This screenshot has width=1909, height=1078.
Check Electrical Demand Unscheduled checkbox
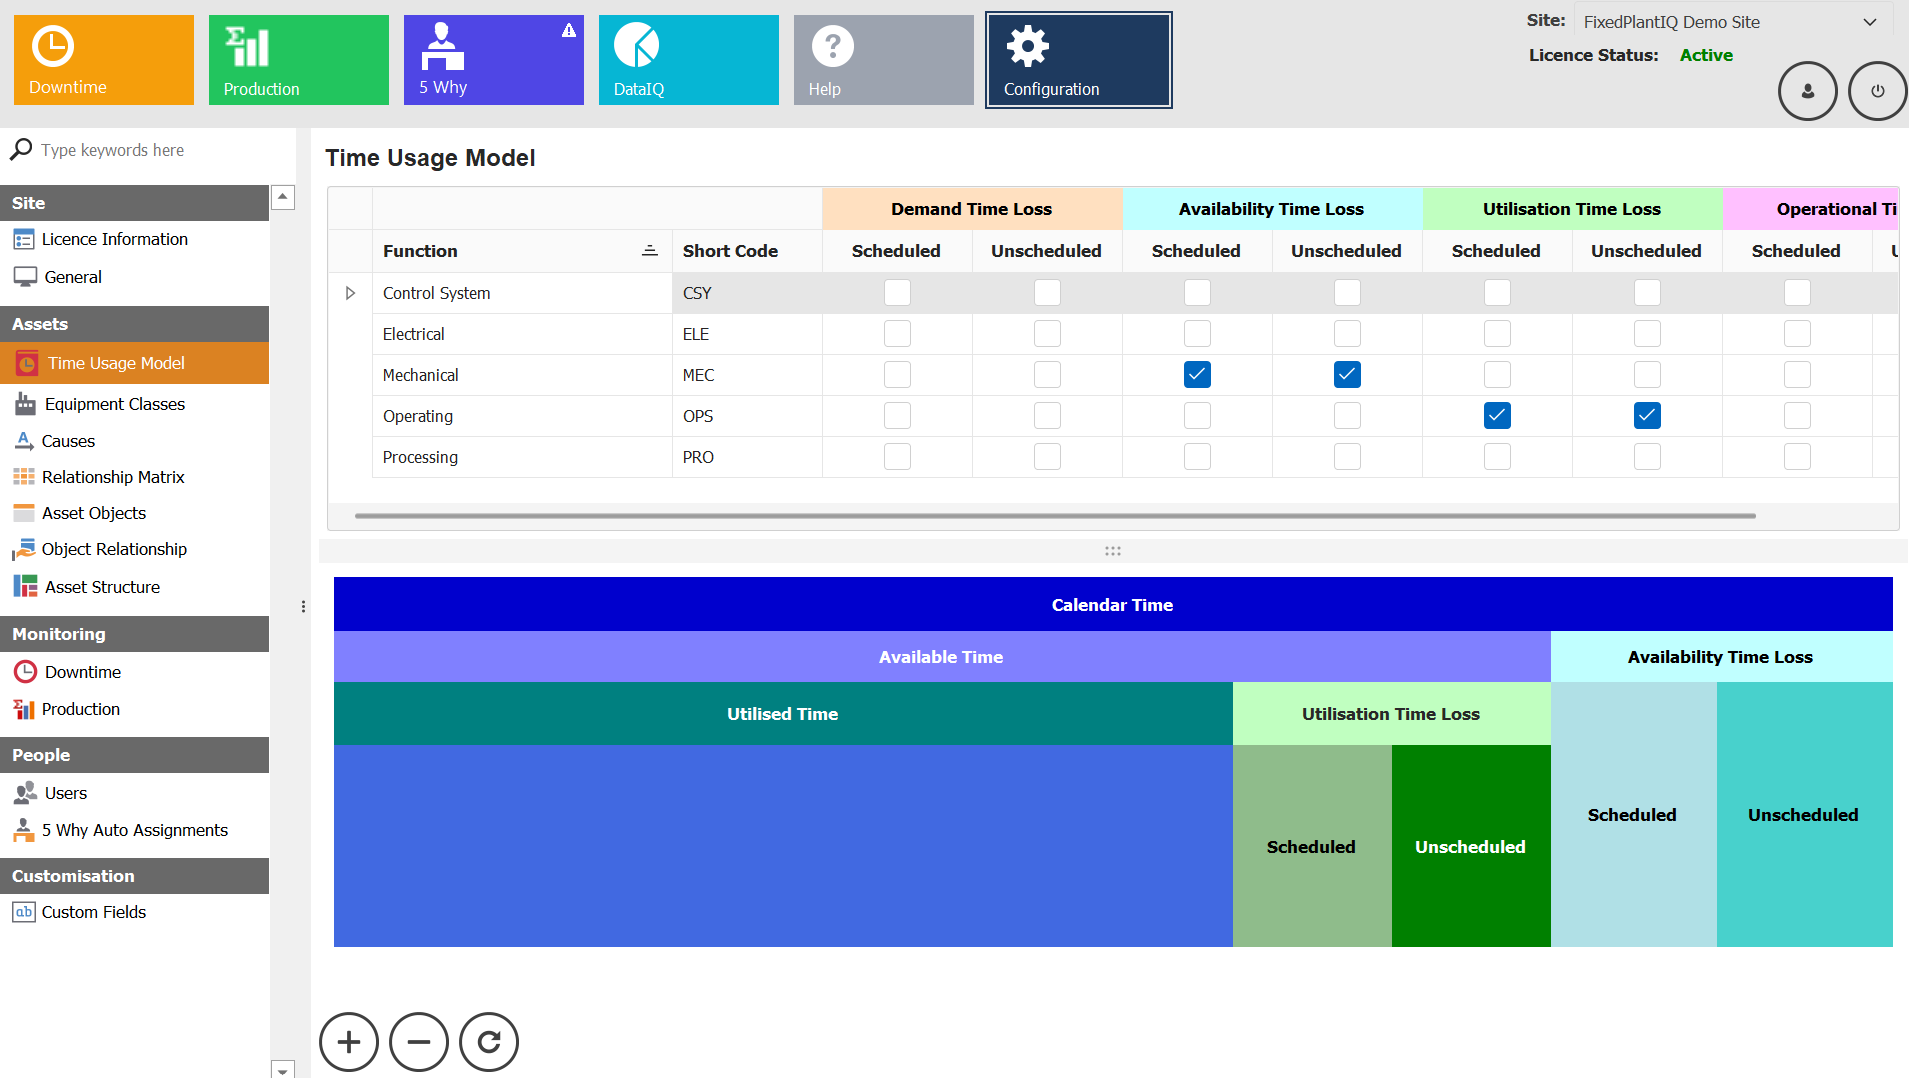(1047, 334)
